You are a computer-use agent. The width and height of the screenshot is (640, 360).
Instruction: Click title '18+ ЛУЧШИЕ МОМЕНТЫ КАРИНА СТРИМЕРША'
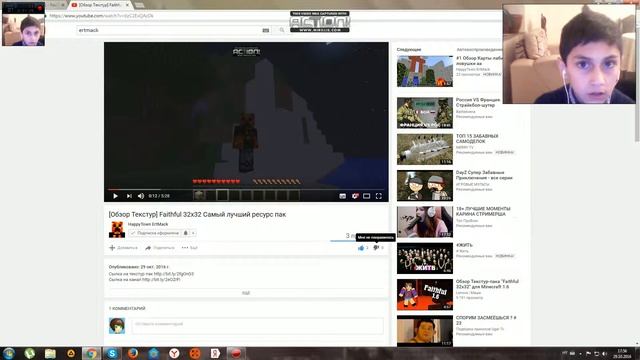[483, 211]
